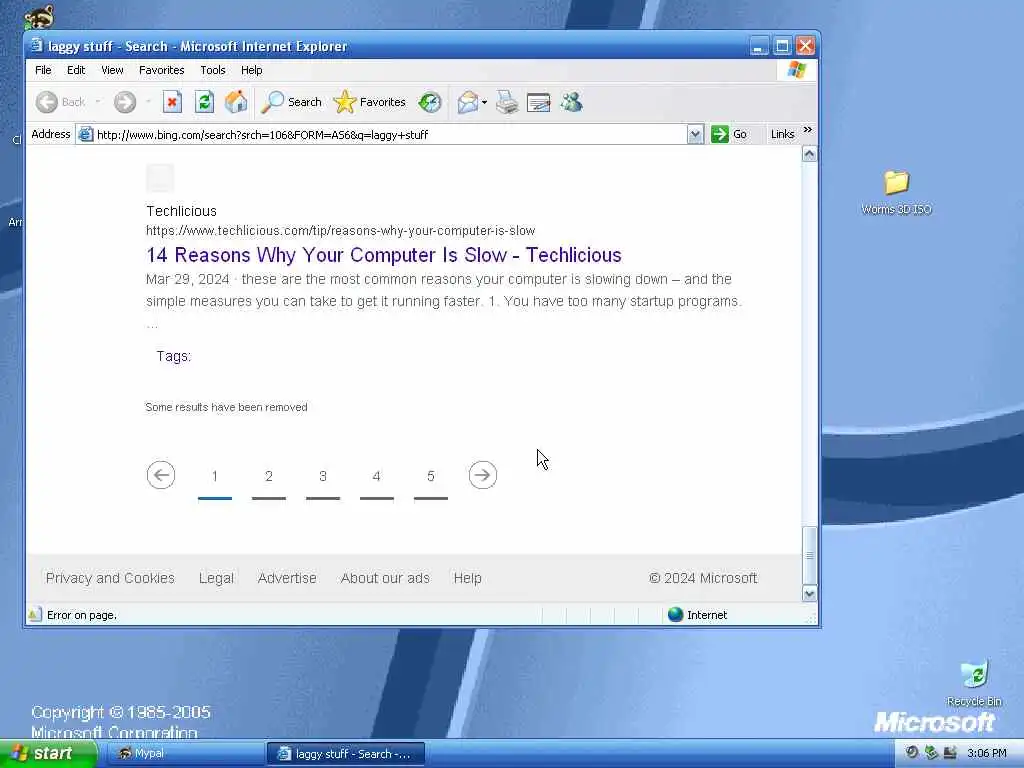Screen dimensions: 1024x768
Task: Select the Recycle Bin desktop icon
Action: (x=974, y=683)
